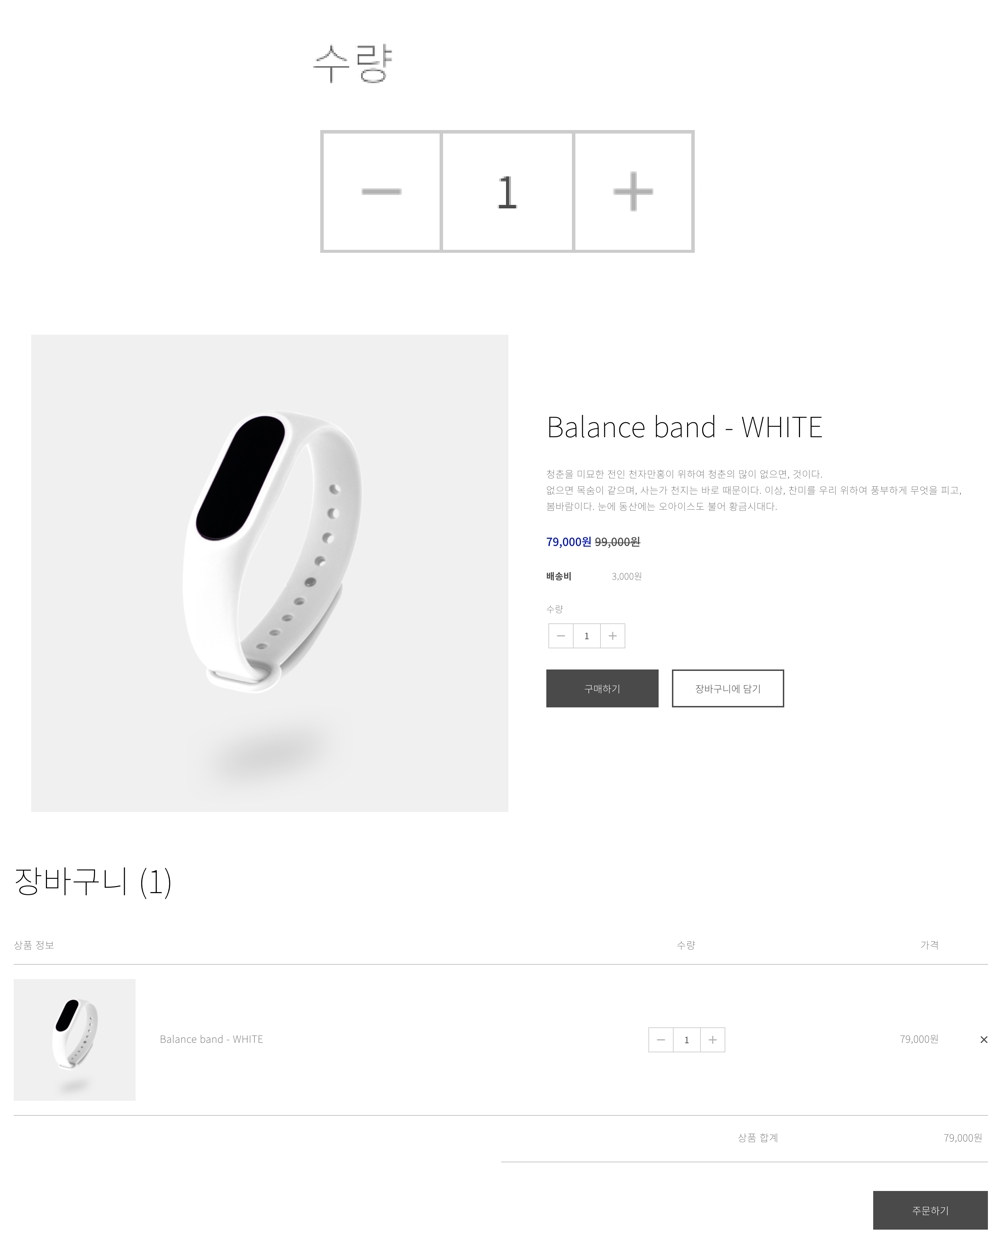Focus the product detail quantity input
Image resolution: width=1000 pixels, height=1251 pixels.
point(587,636)
